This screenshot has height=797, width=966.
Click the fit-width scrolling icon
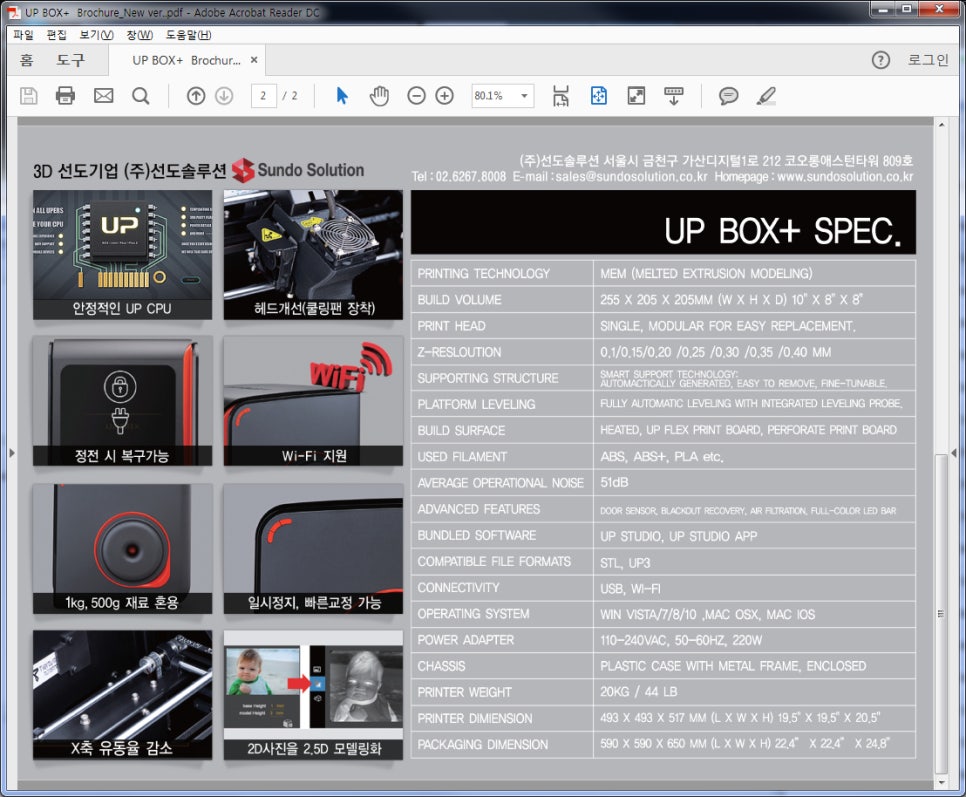561,96
